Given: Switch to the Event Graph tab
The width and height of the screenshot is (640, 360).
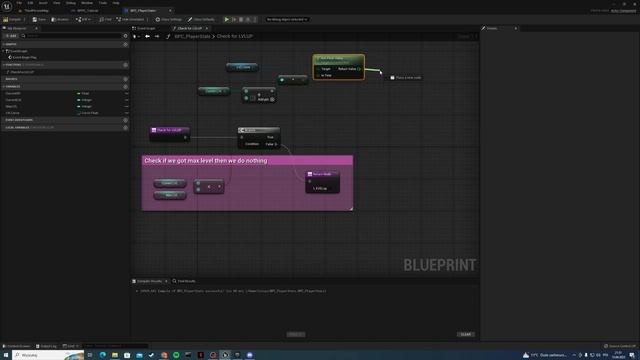Looking at the screenshot, I should point(146,29).
